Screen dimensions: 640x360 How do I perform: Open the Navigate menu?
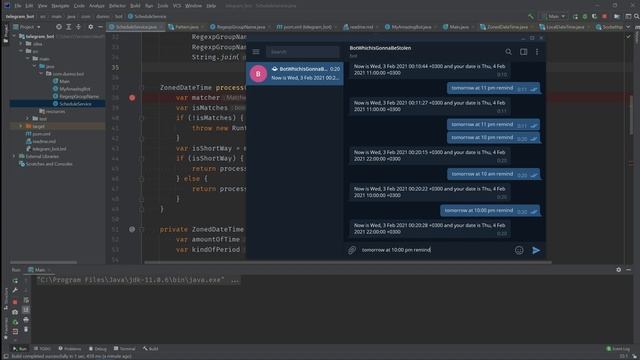(x=60, y=6)
